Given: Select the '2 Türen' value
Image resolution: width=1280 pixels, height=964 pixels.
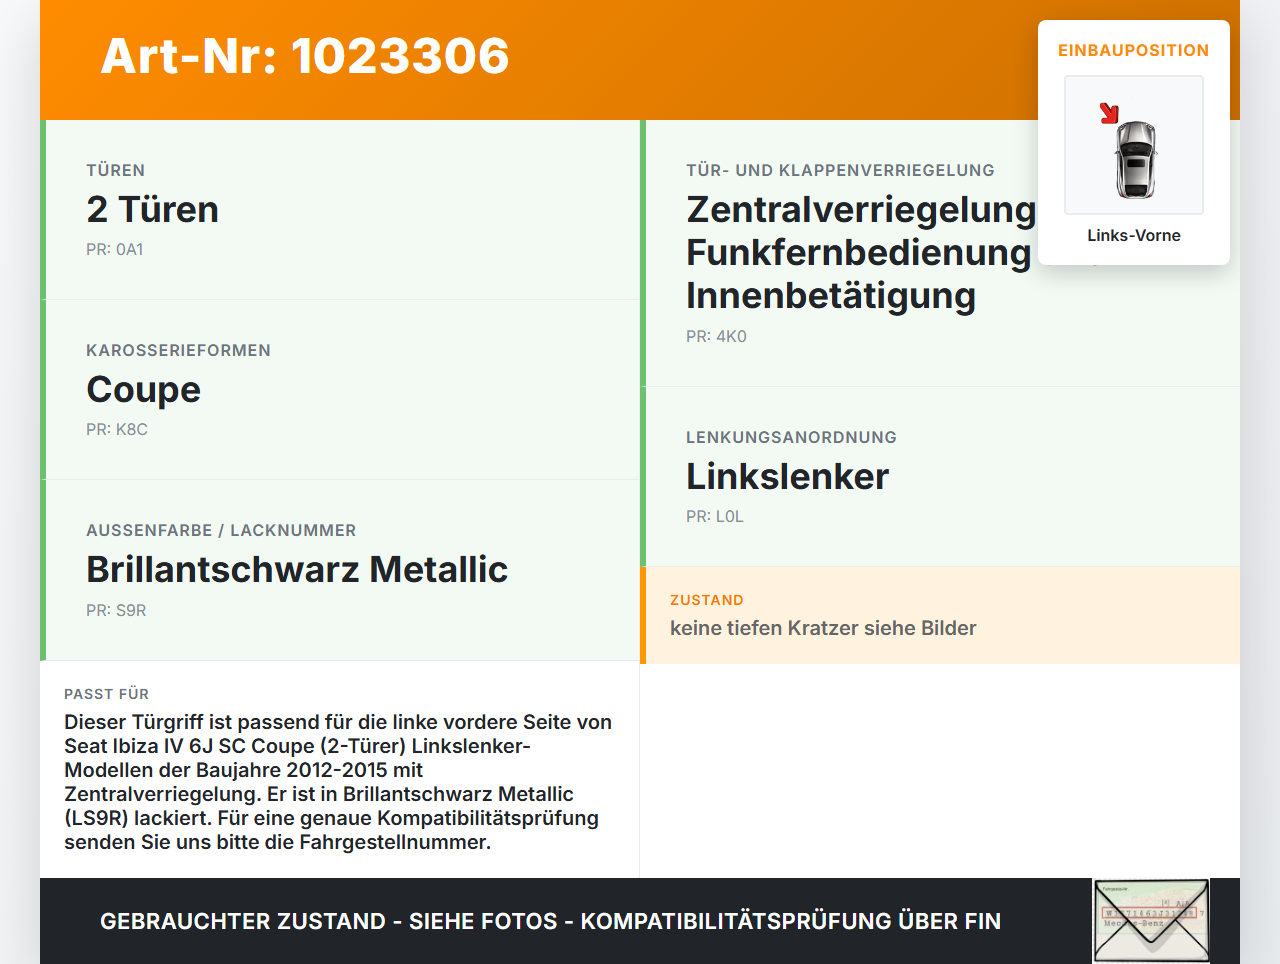Looking at the screenshot, I should [153, 209].
